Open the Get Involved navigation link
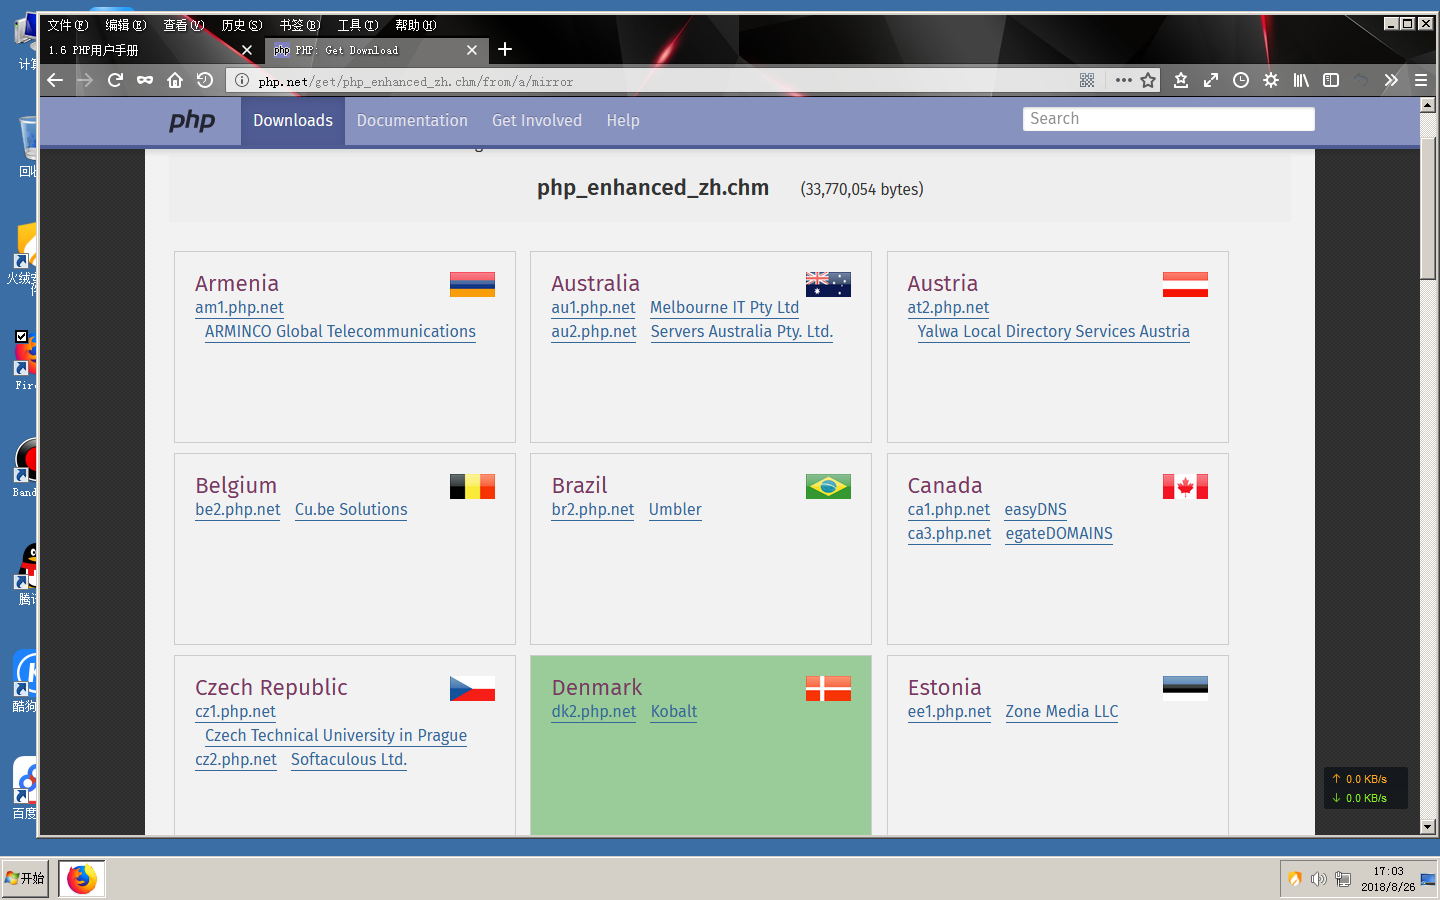The height and width of the screenshot is (900, 1440). coord(537,120)
